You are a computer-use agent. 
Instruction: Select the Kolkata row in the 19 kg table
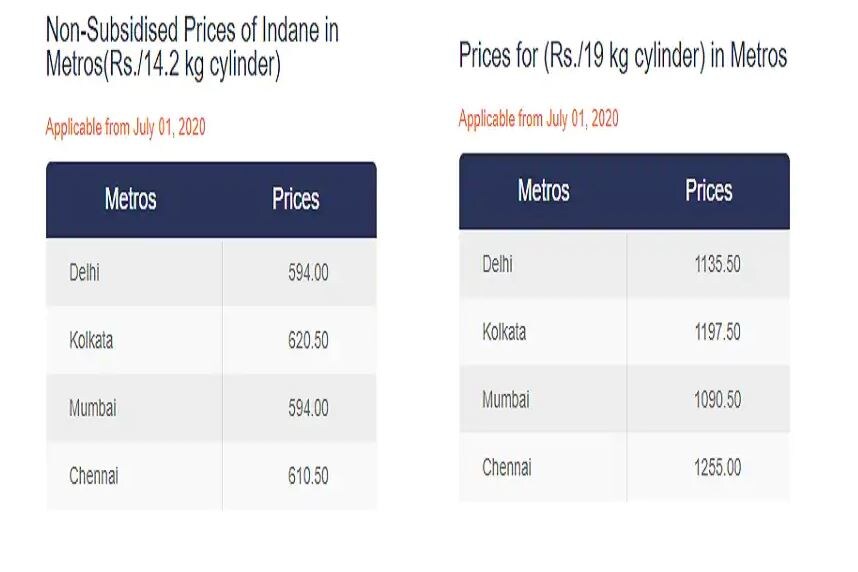[624, 332]
